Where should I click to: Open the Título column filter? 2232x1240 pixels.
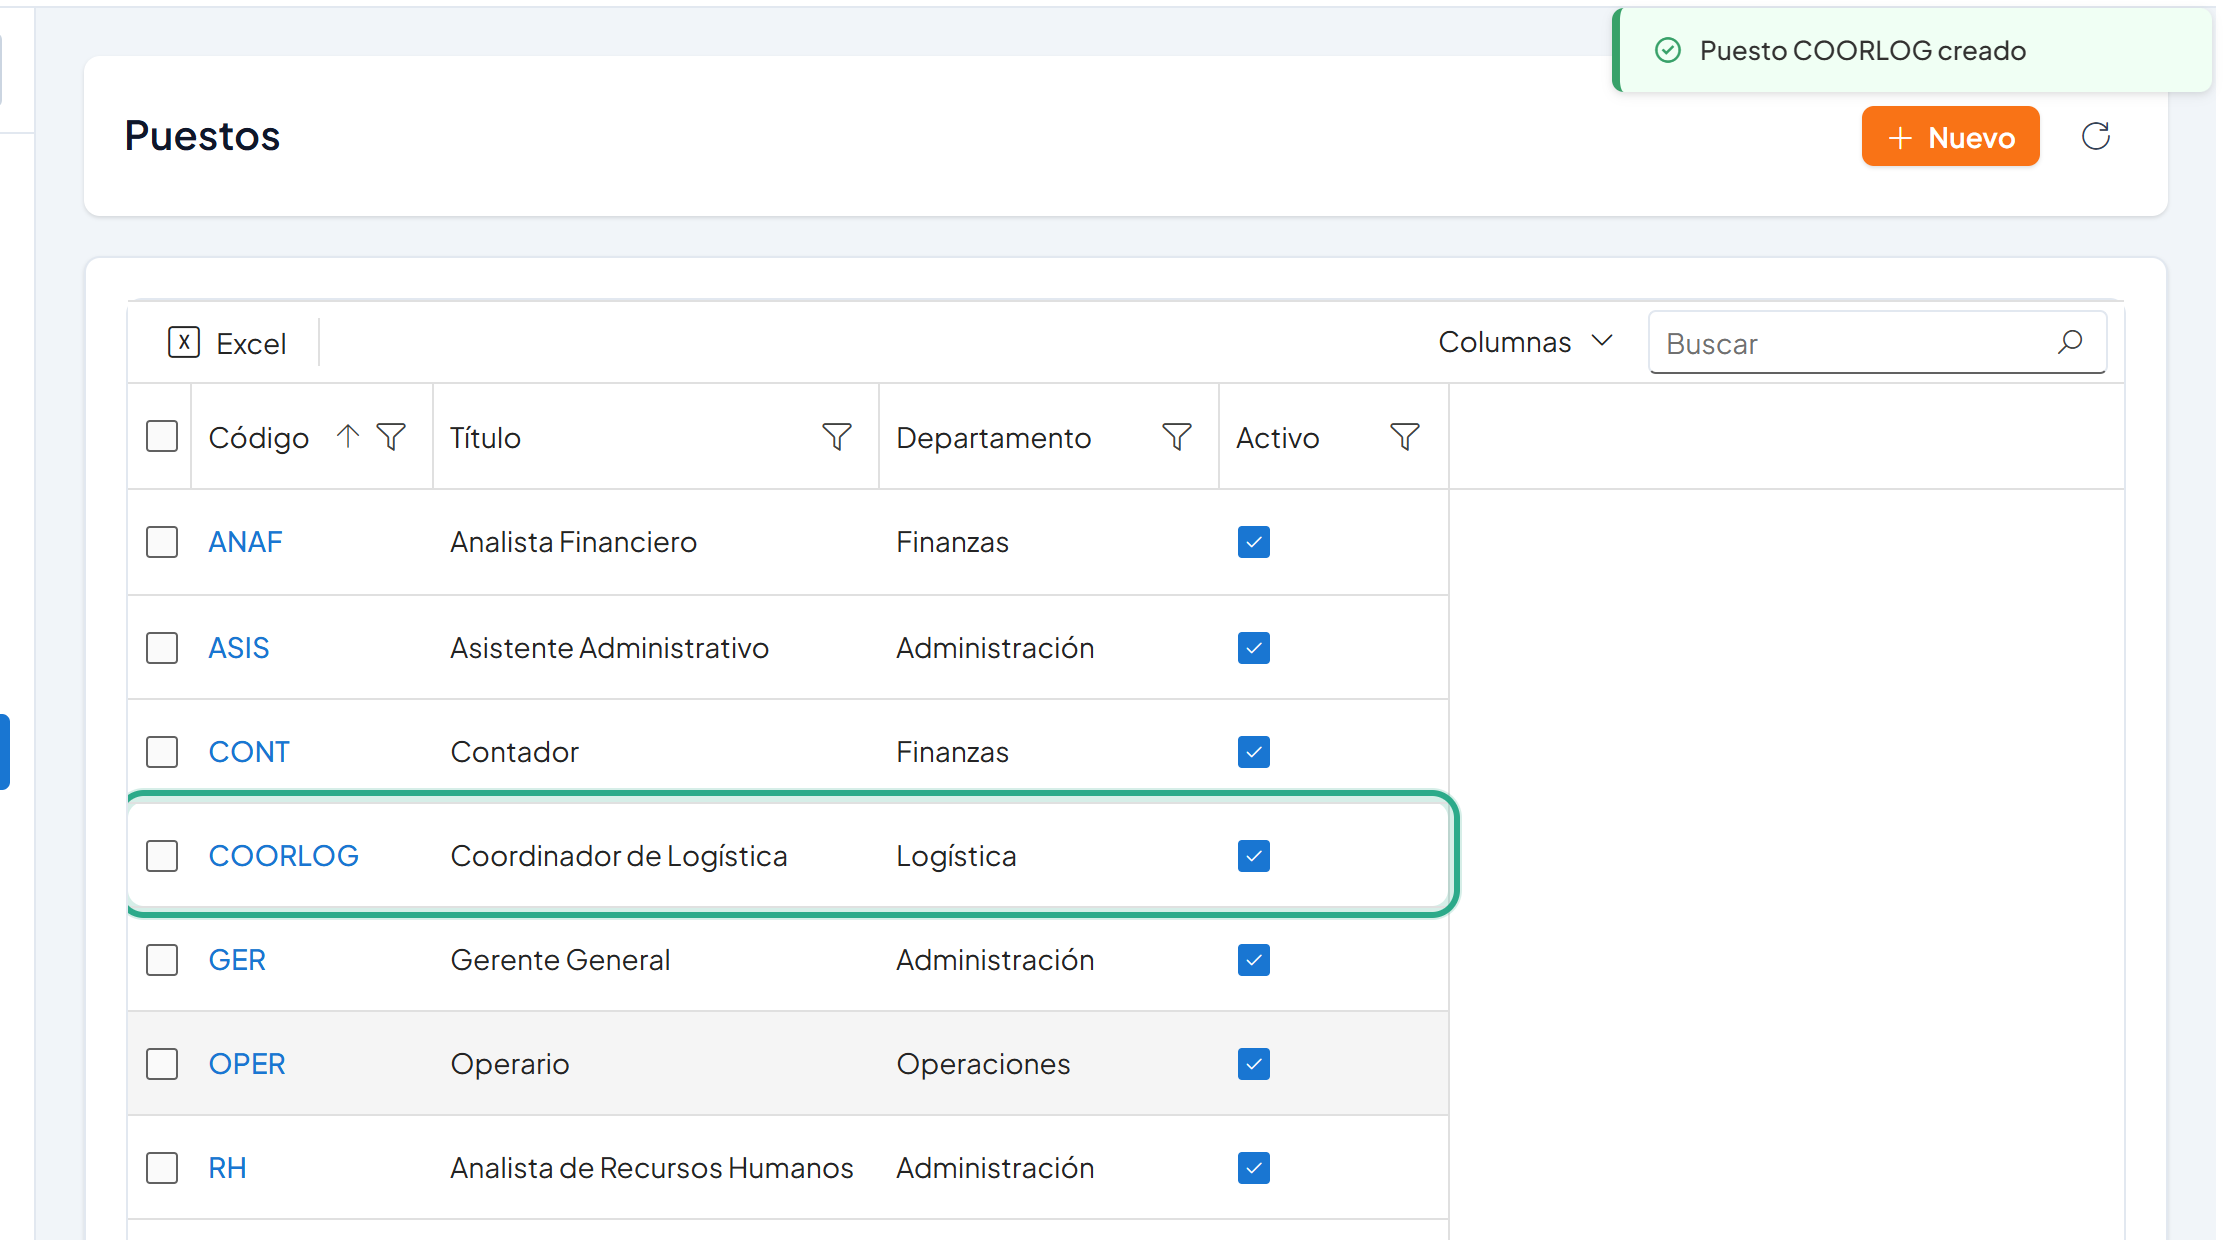836,436
